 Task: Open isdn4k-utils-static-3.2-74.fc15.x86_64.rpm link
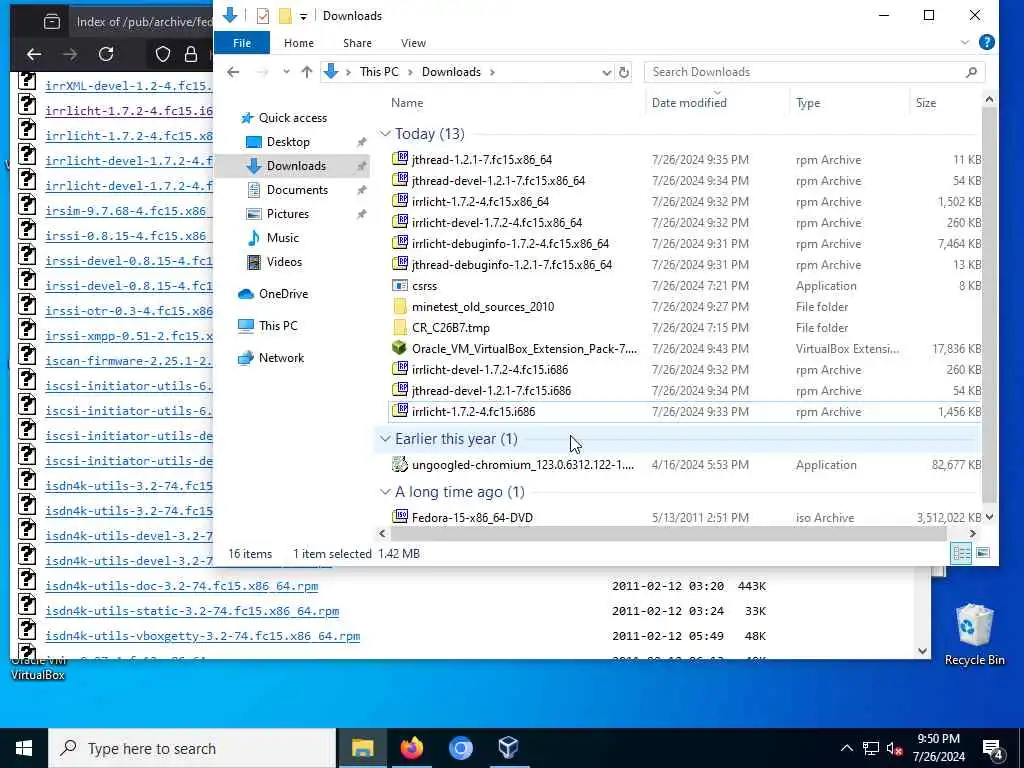pos(192,611)
